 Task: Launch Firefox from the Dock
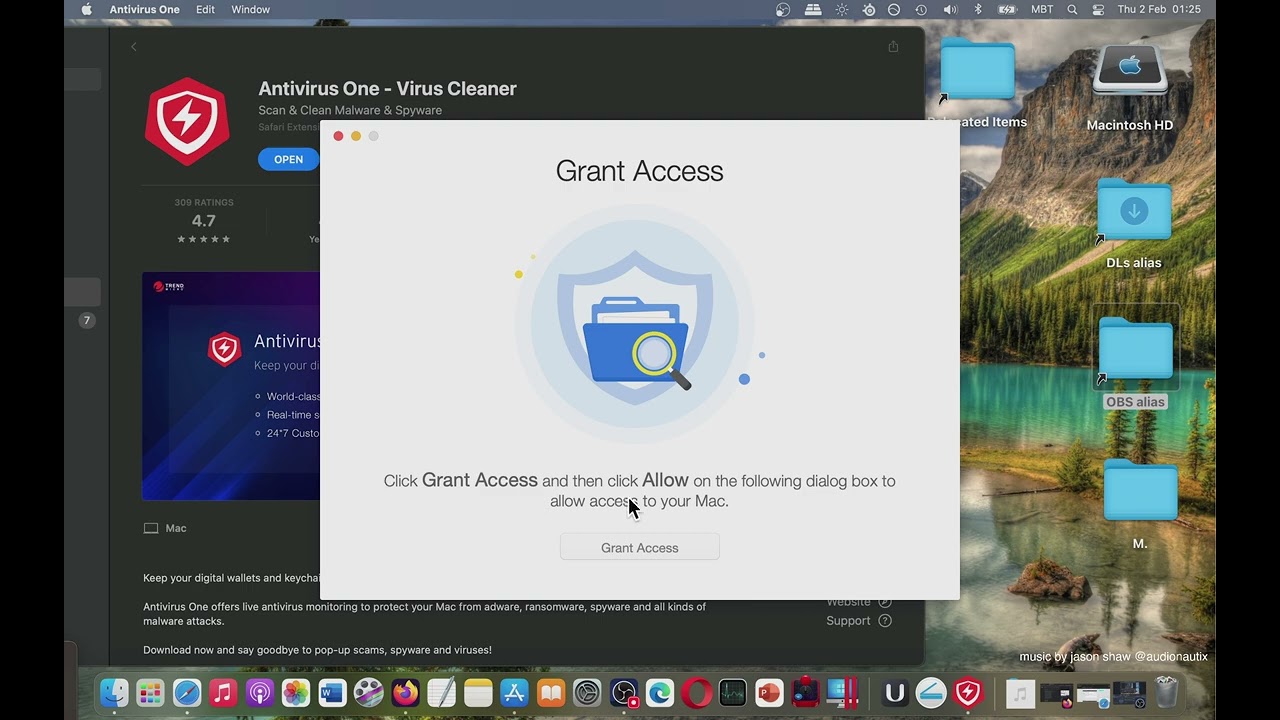pyautogui.click(x=405, y=692)
